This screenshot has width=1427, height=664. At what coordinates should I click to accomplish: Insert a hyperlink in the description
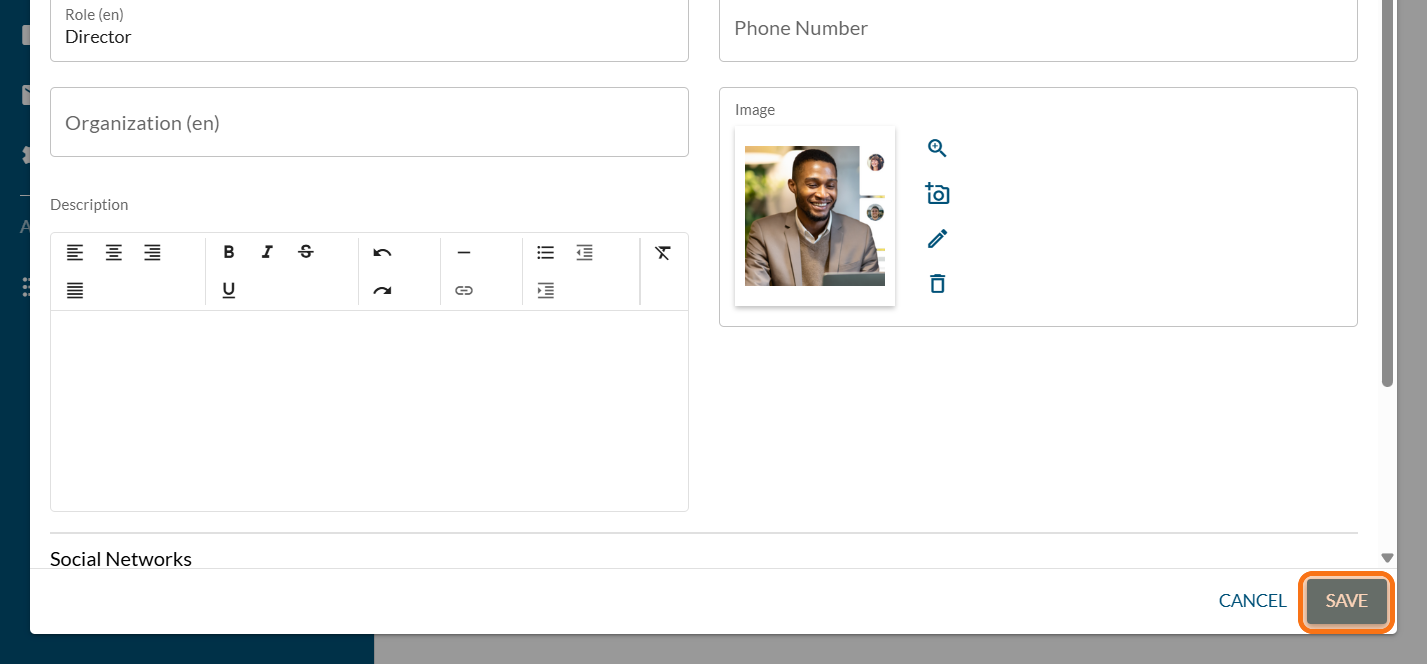point(464,291)
